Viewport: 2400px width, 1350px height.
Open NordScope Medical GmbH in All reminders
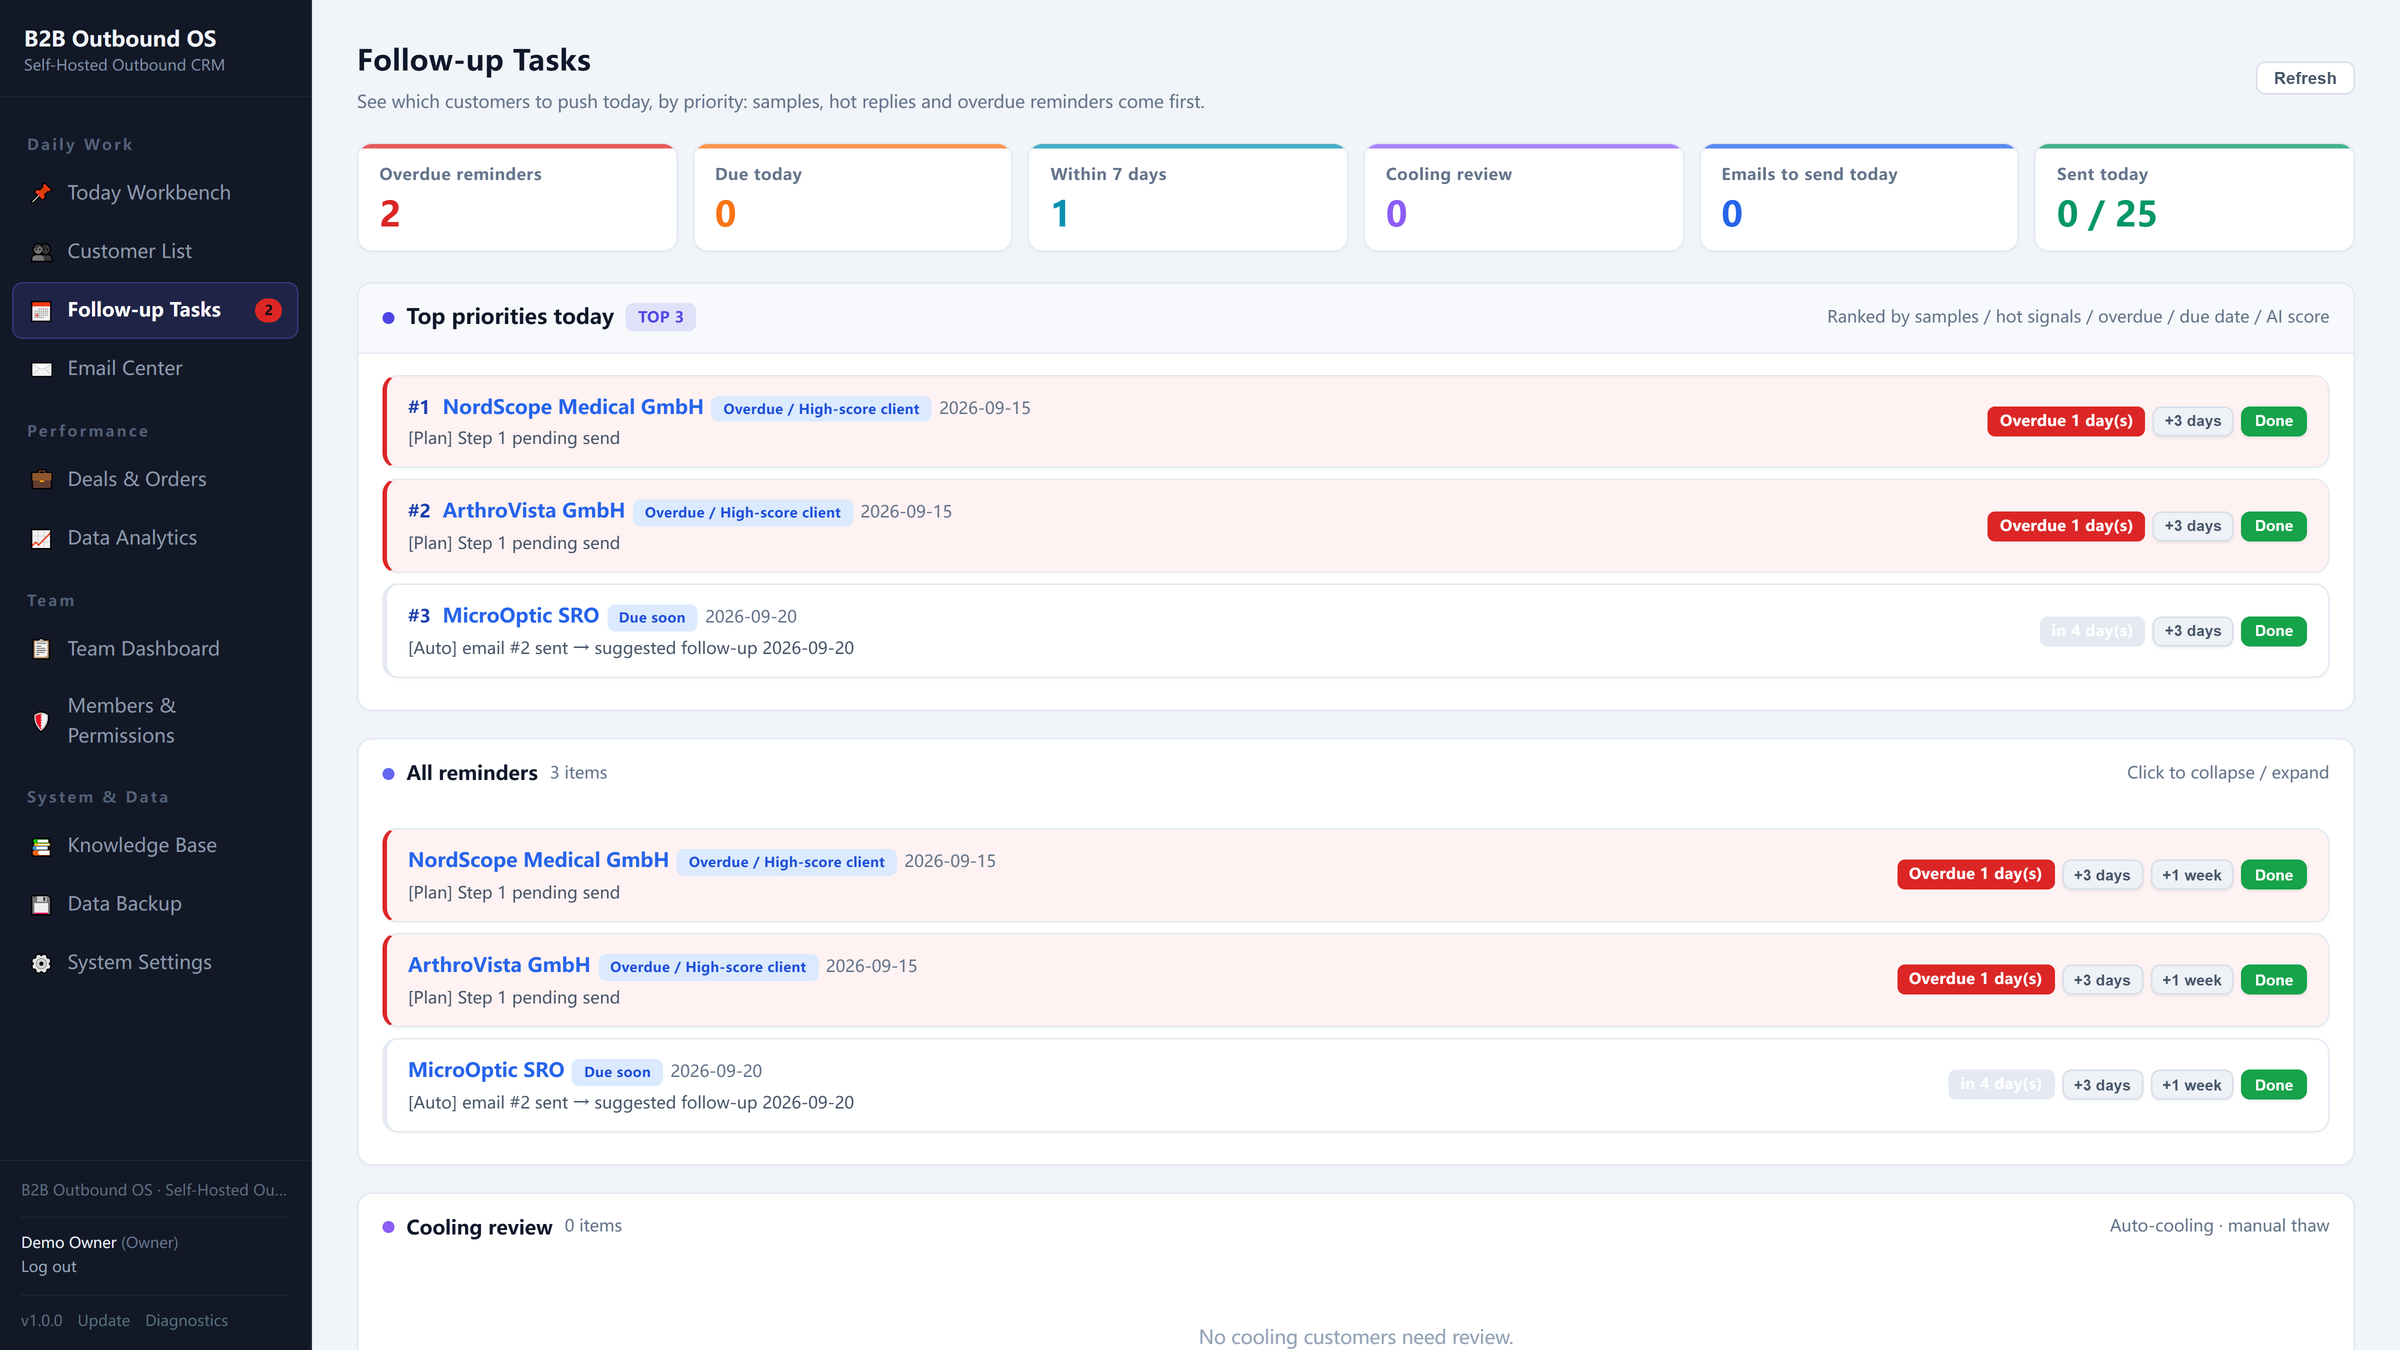[538, 860]
